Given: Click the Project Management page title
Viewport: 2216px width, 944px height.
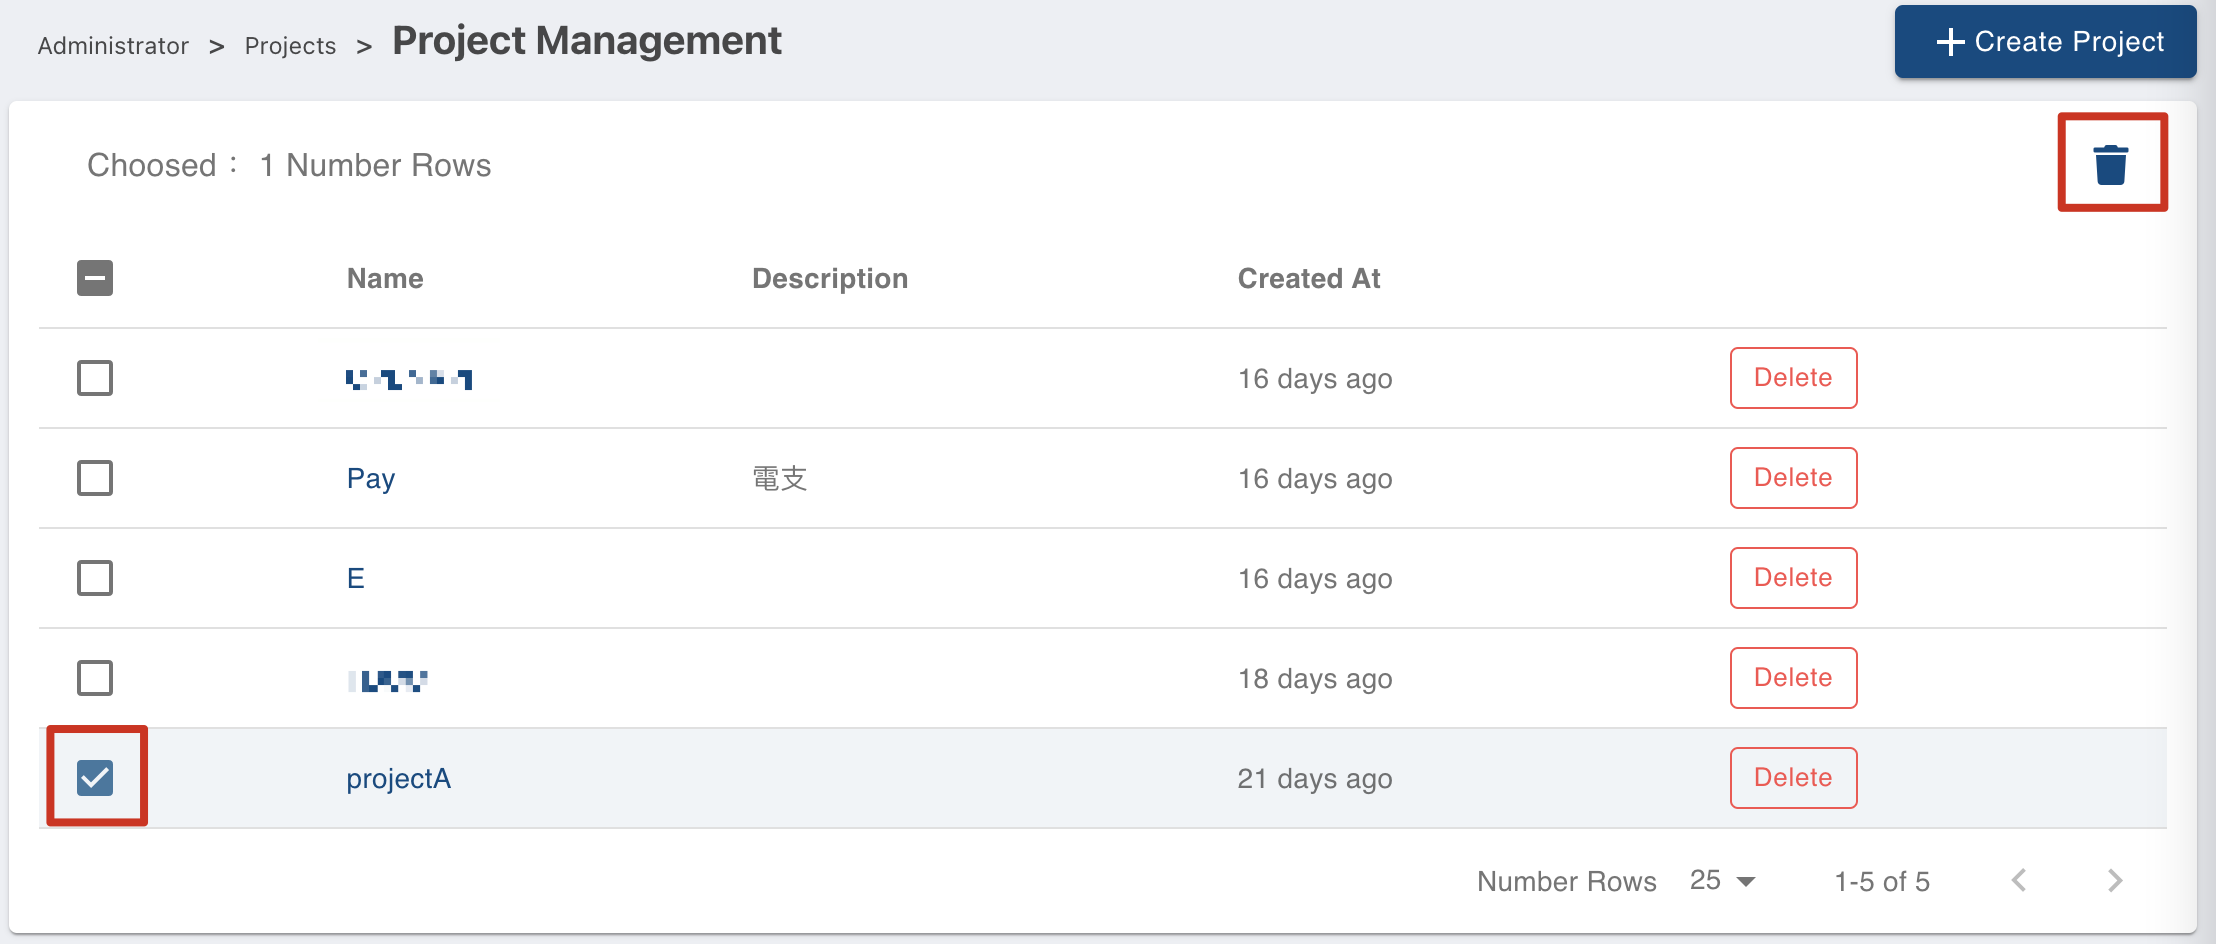Looking at the screenshot, I should pos(587,41).
